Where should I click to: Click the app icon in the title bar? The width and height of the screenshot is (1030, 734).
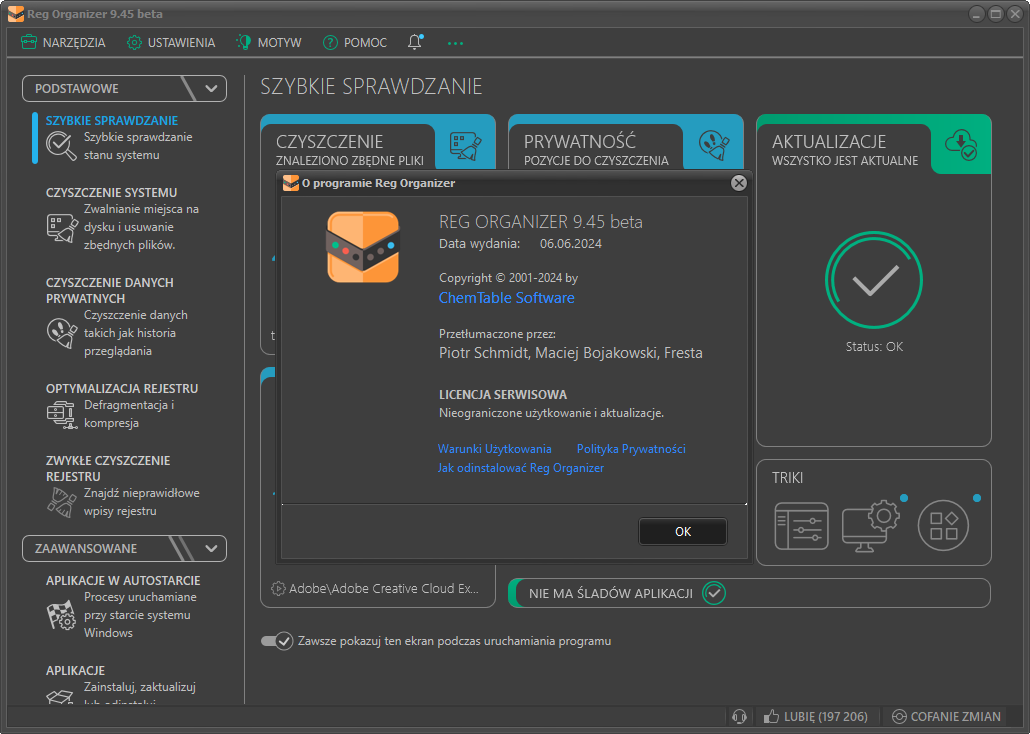(x=16, y=14)
